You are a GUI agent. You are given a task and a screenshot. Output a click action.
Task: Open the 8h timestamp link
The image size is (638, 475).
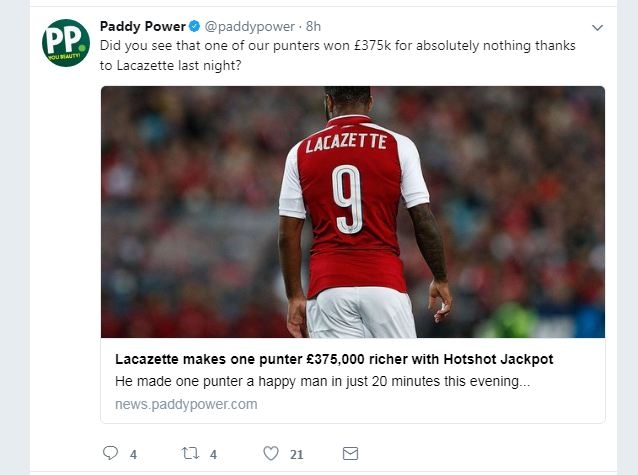[313, 26]
